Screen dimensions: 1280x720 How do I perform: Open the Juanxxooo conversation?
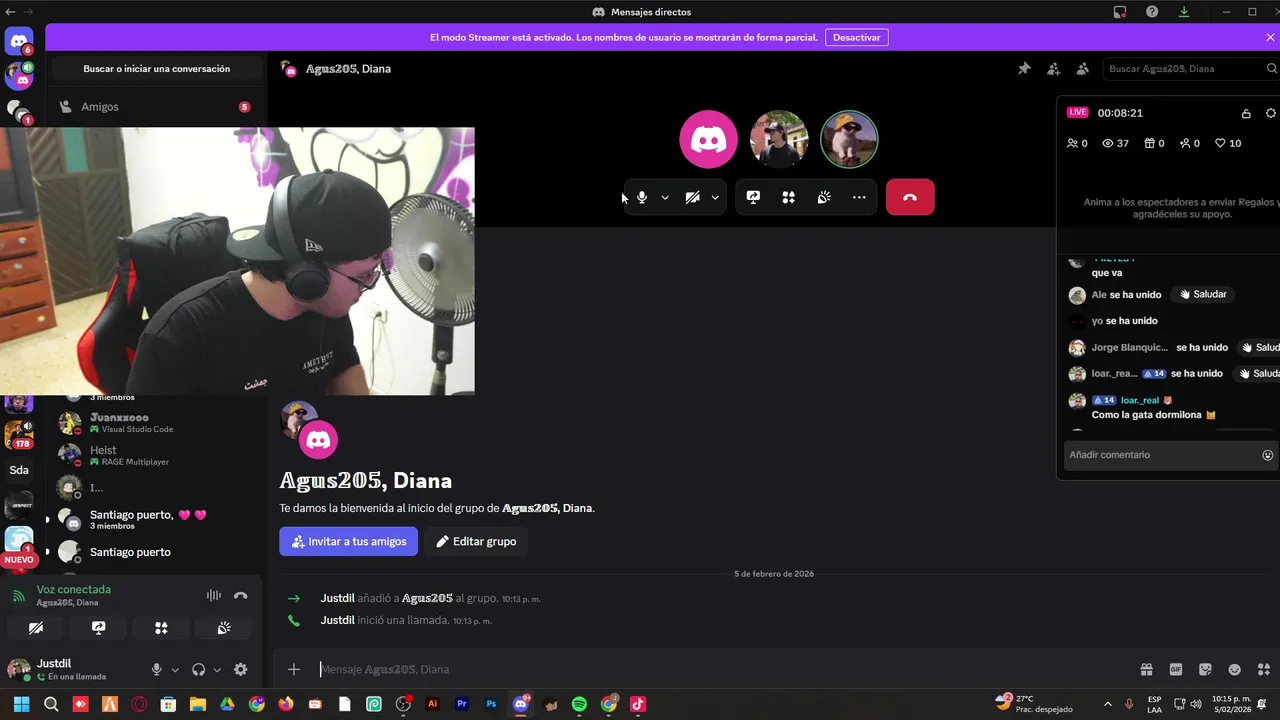(x=155, y=423)
